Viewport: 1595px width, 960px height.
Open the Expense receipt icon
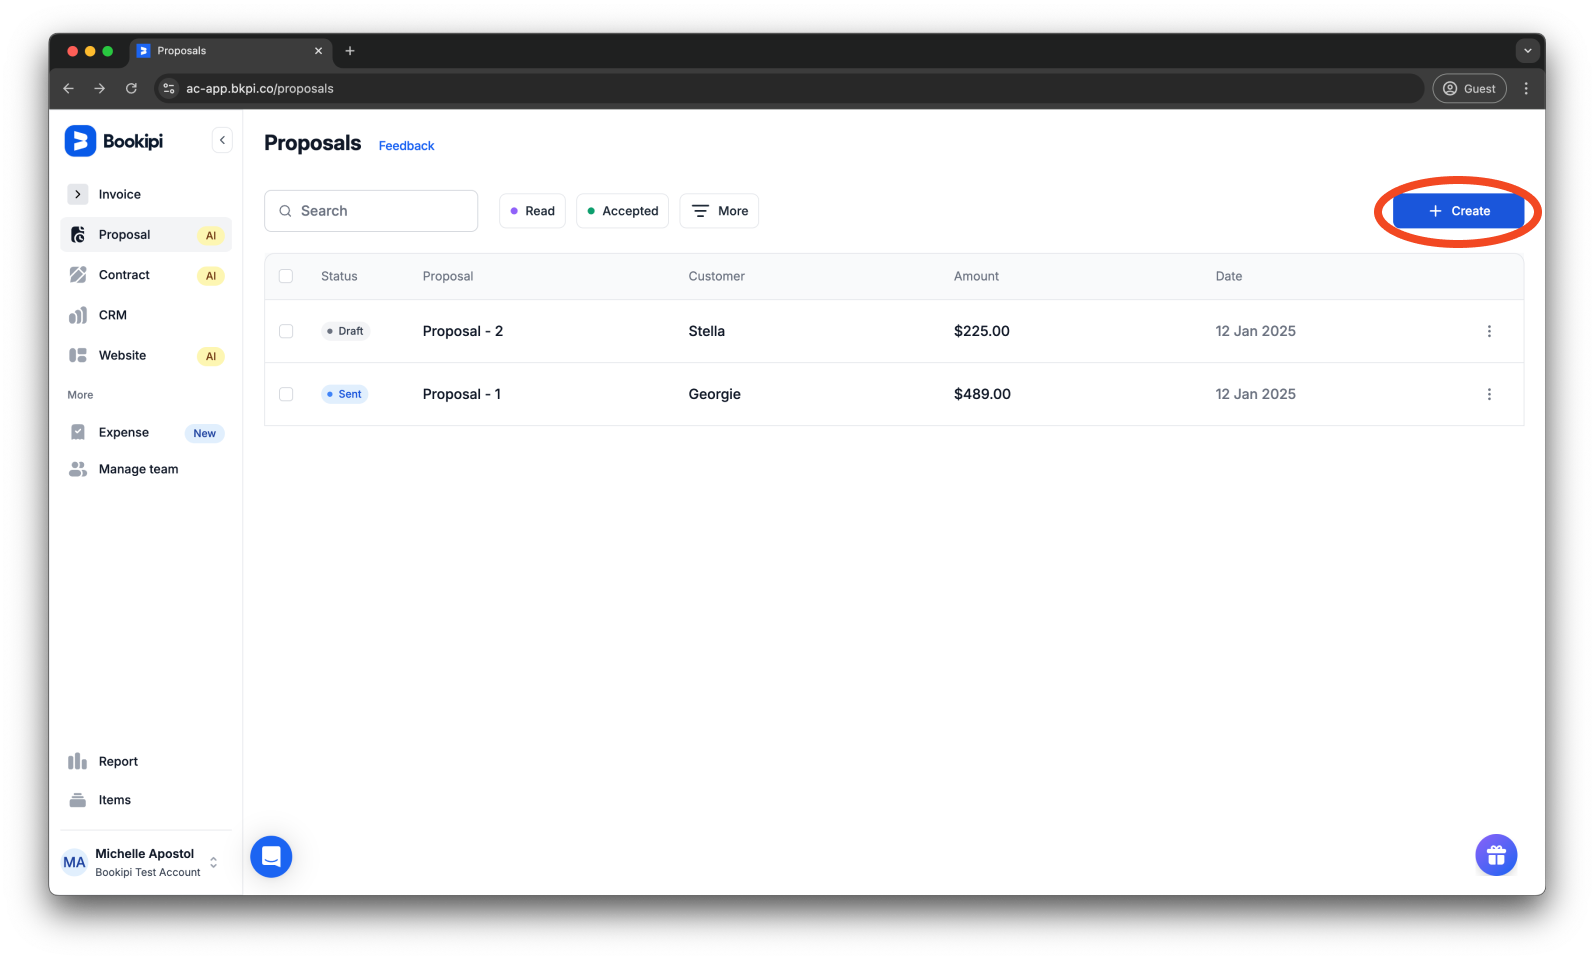tap(78, 432)
